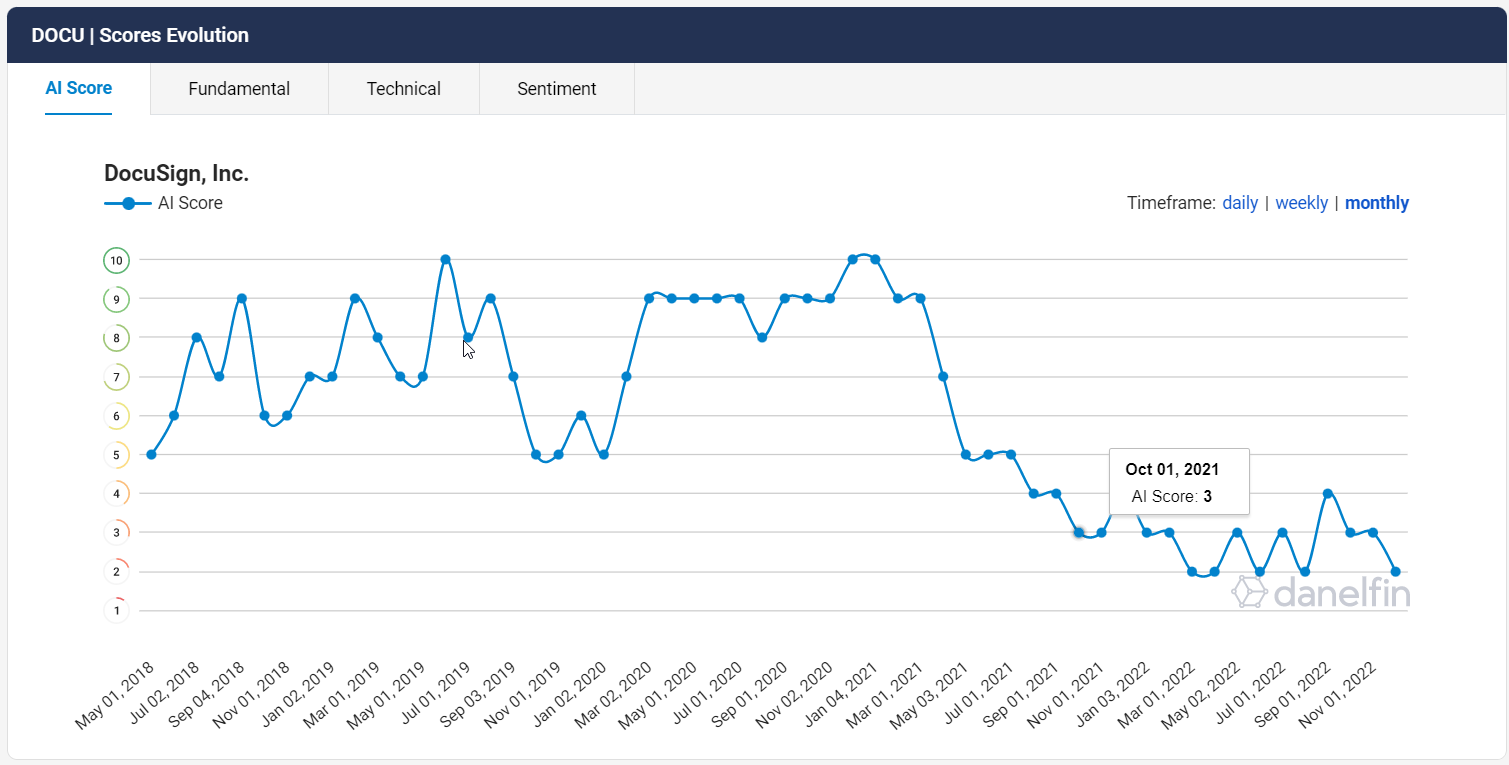Click the Nov 02, 2020 data point

(x=830, y=298)
